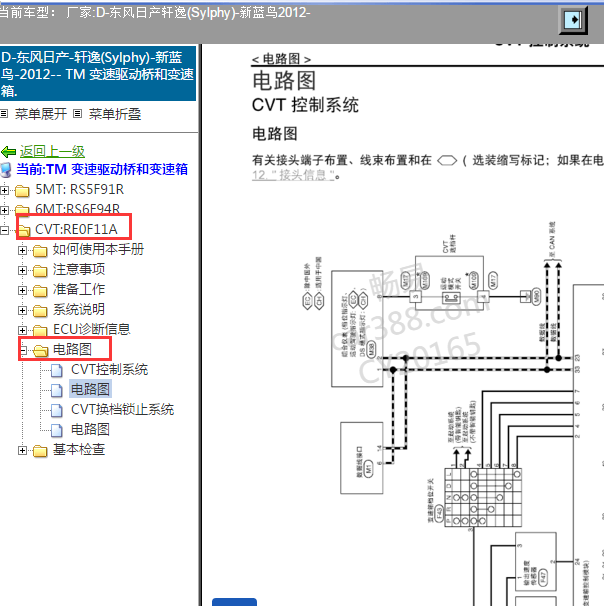Click the 如何使用本手册 folder icon

click(40, 250)
